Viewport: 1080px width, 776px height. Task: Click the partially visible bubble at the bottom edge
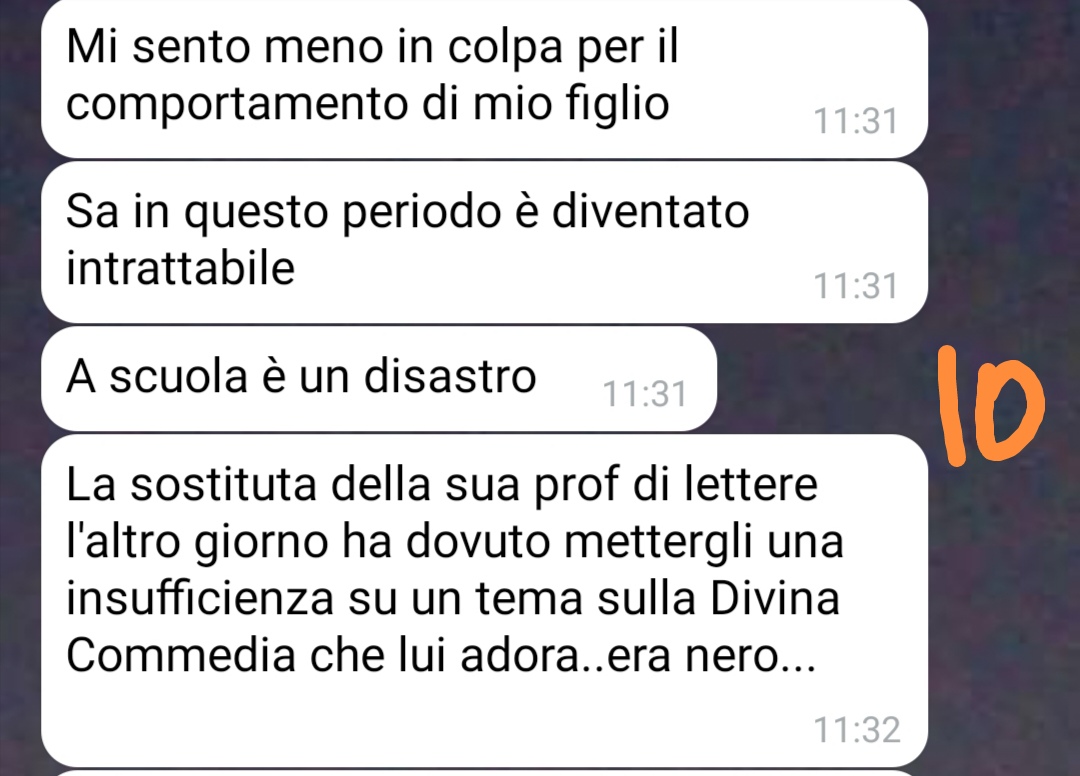(x=484, y=773)
